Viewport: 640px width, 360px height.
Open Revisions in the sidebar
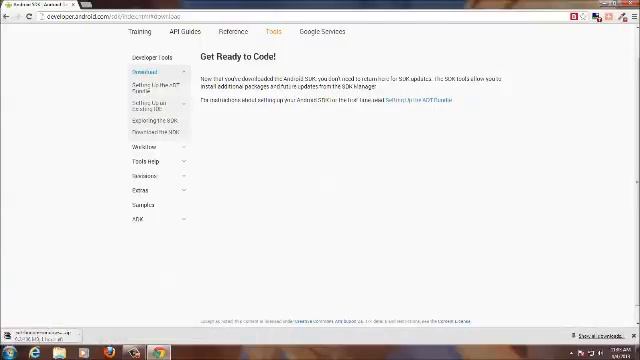tap(144, 176)
